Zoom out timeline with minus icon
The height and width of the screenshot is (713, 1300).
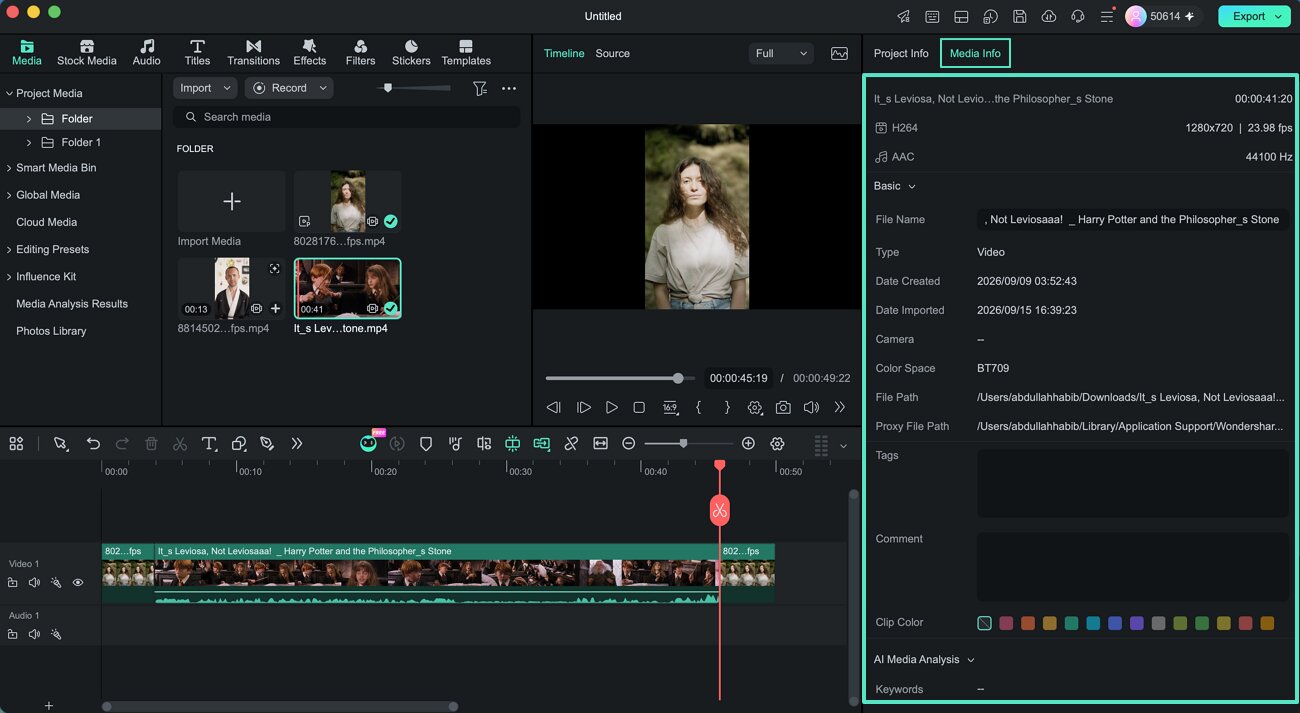tap(629, 444)
